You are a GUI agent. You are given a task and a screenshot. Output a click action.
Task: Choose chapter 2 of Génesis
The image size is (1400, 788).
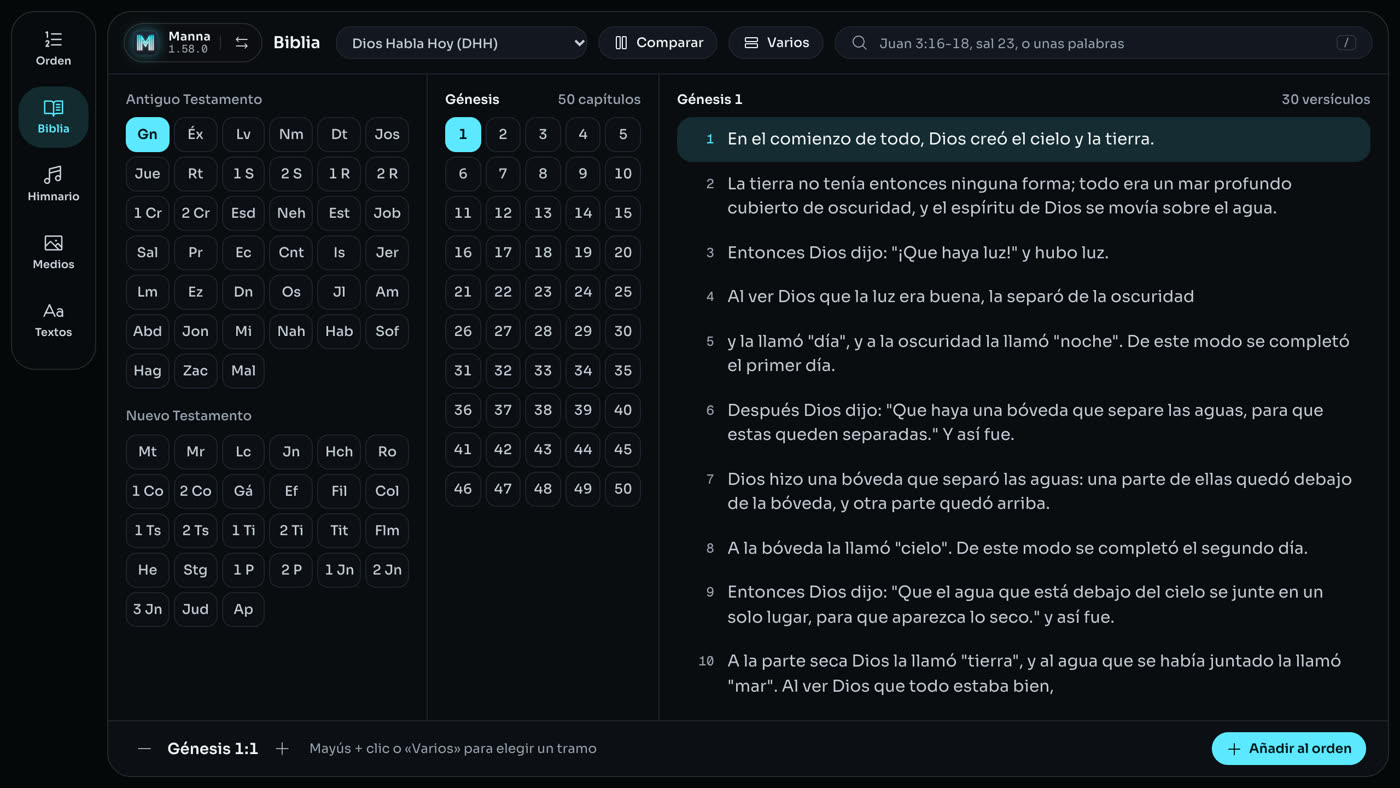[503, 134]
